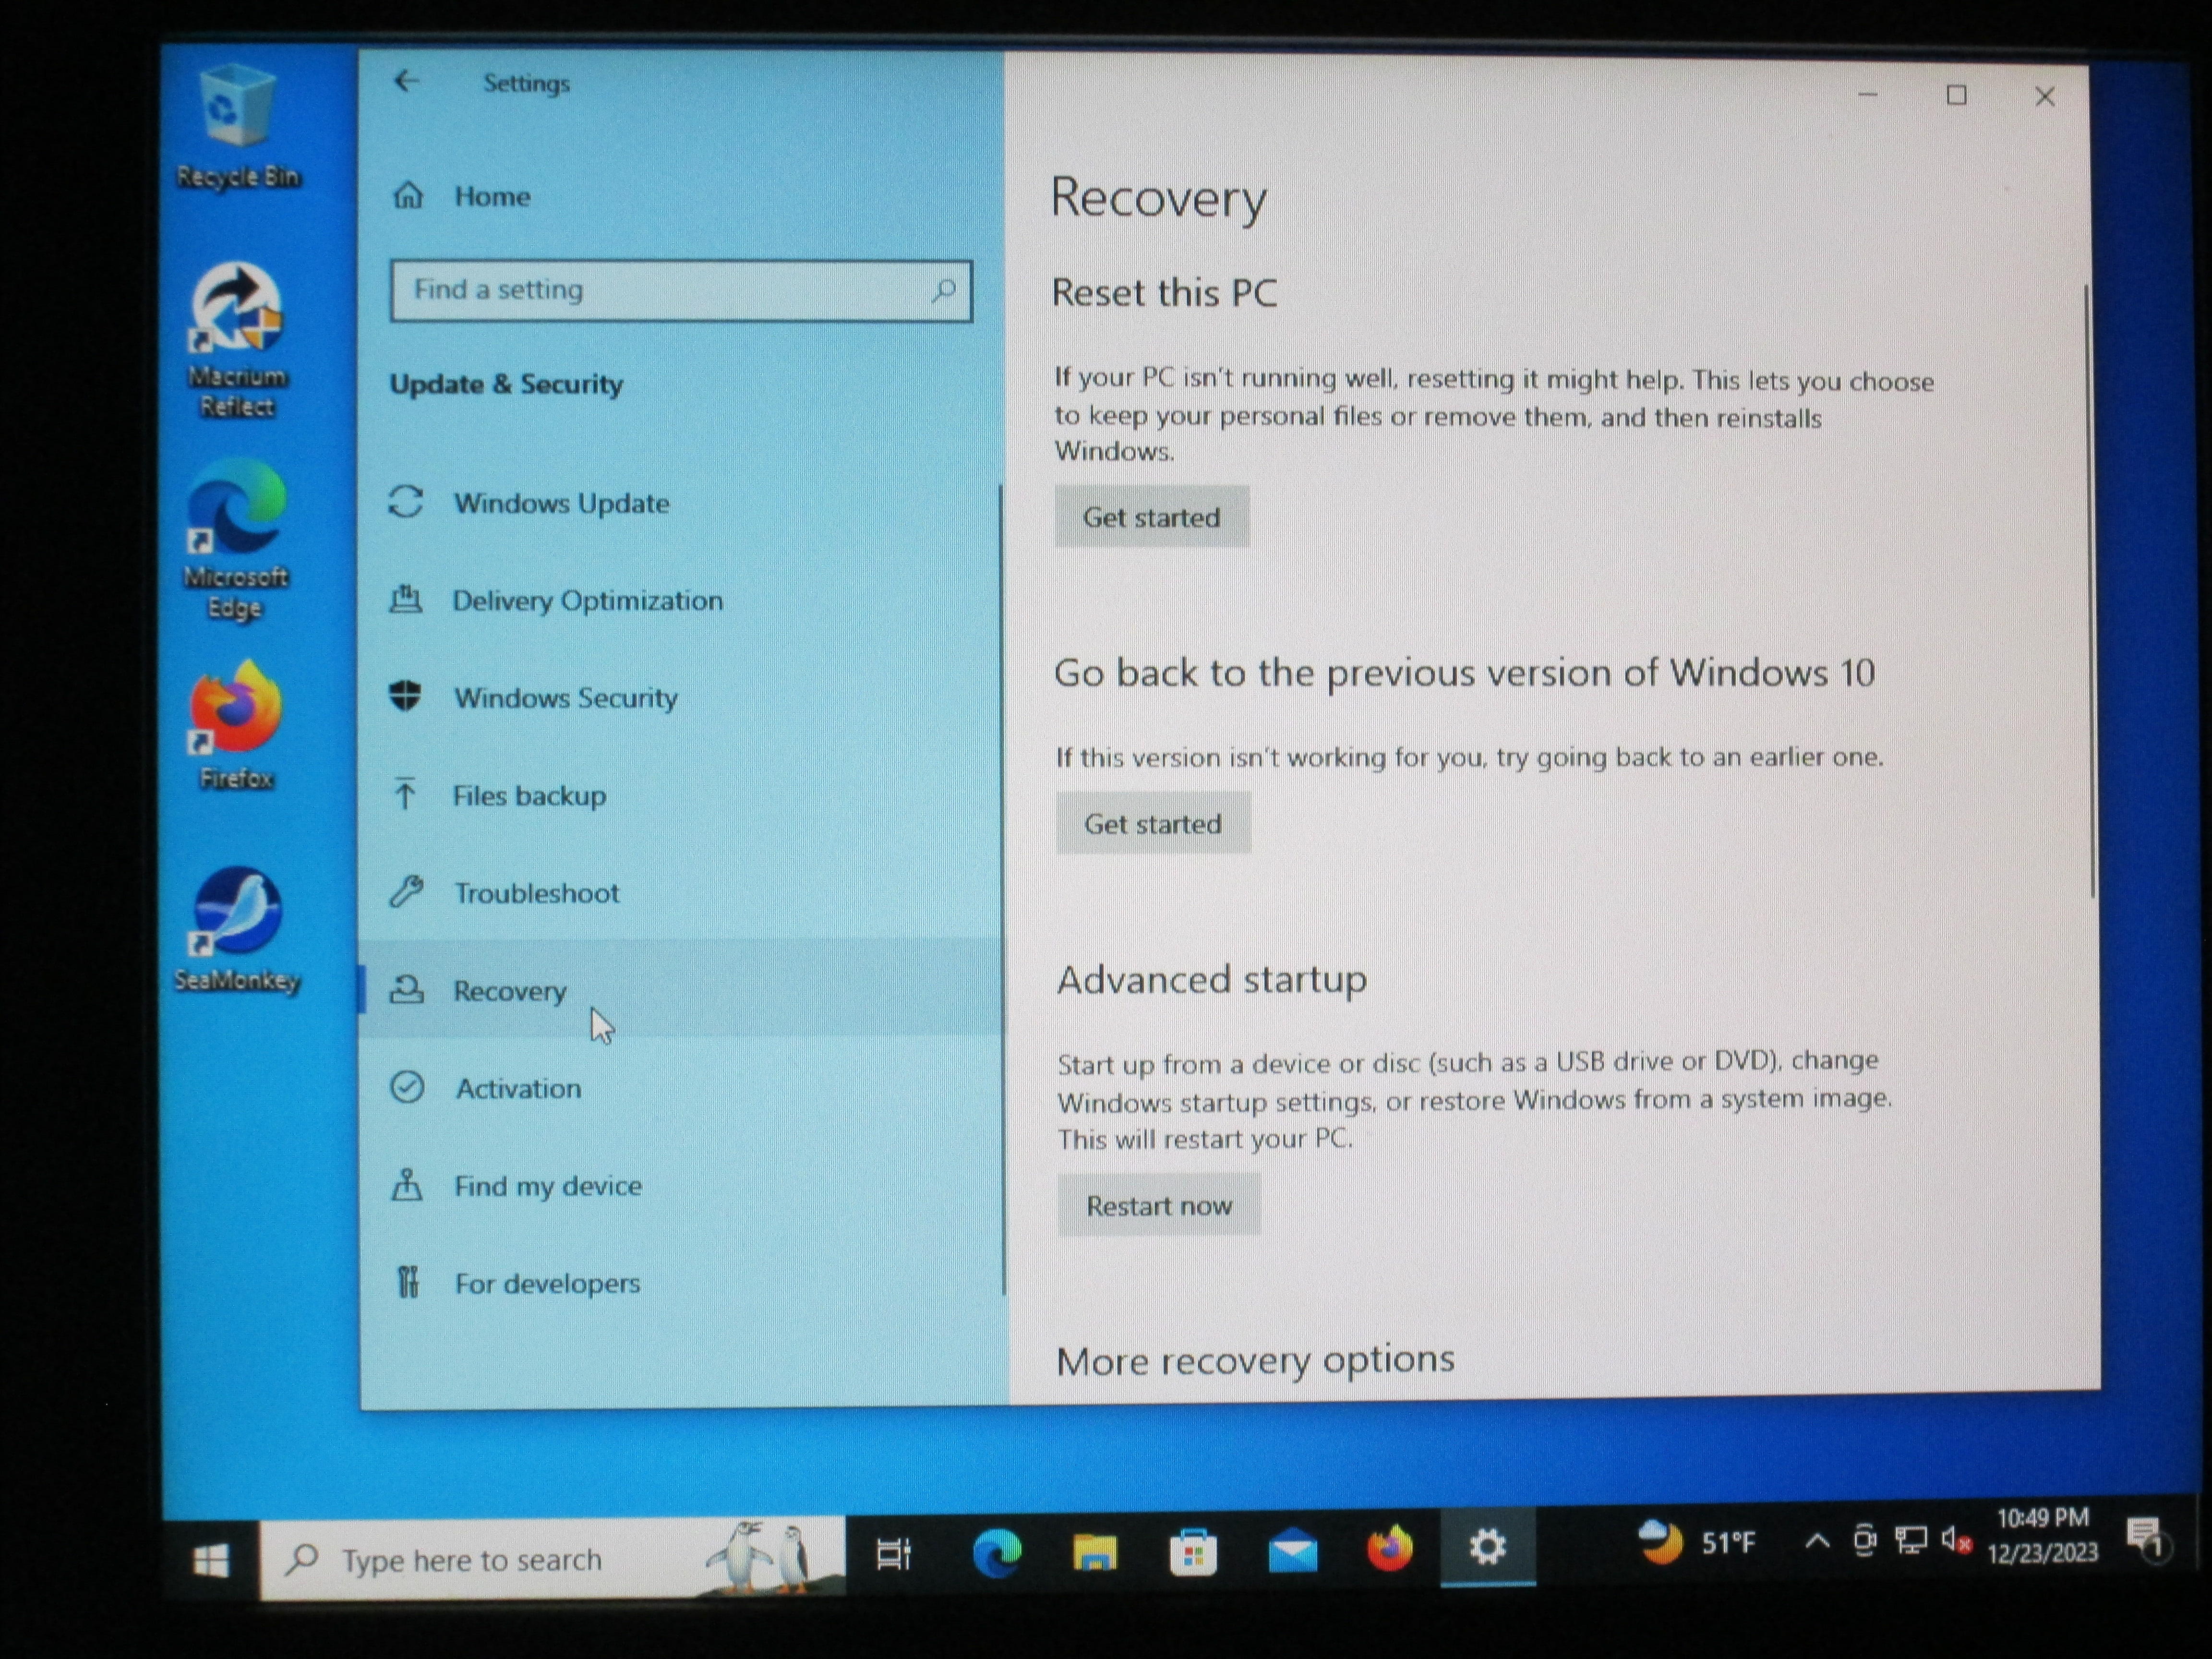Open Task View from the taskbar
Viewport: 2212px width, 1659px height.
click(893, 1554)
